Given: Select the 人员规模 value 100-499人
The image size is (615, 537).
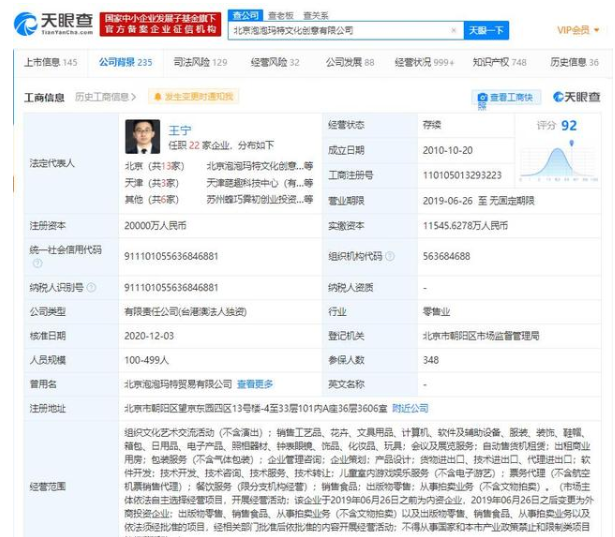Looking at the screenshot, I should (x=147, y=360).
